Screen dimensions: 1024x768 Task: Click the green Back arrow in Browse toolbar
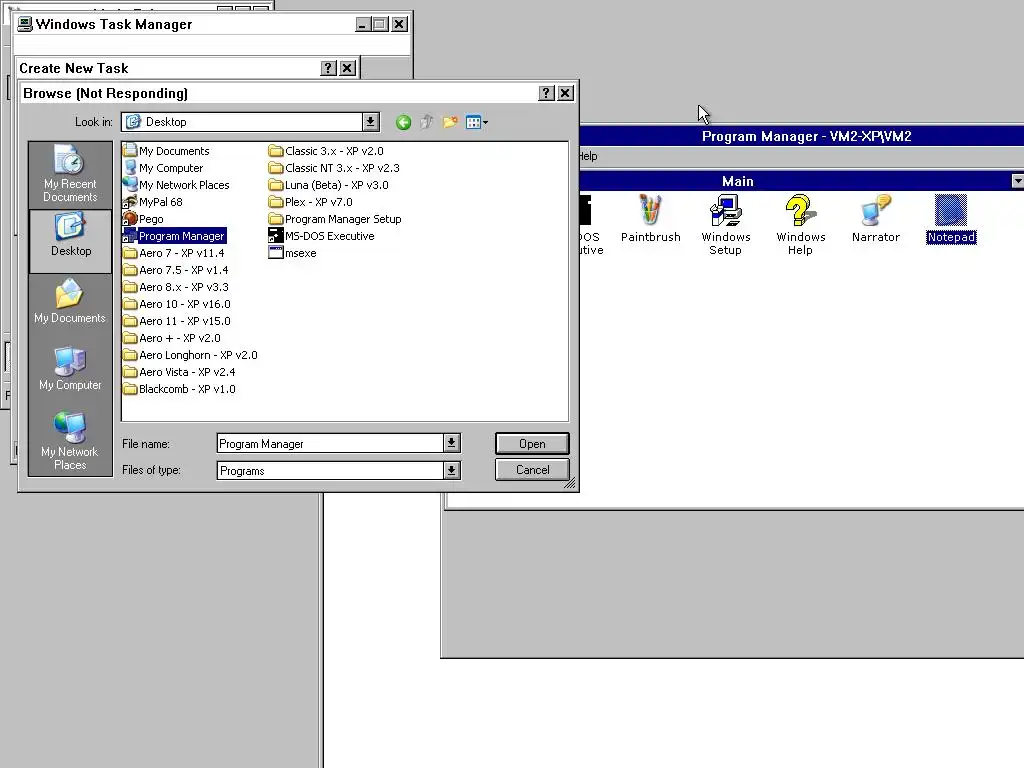[403, 122]
